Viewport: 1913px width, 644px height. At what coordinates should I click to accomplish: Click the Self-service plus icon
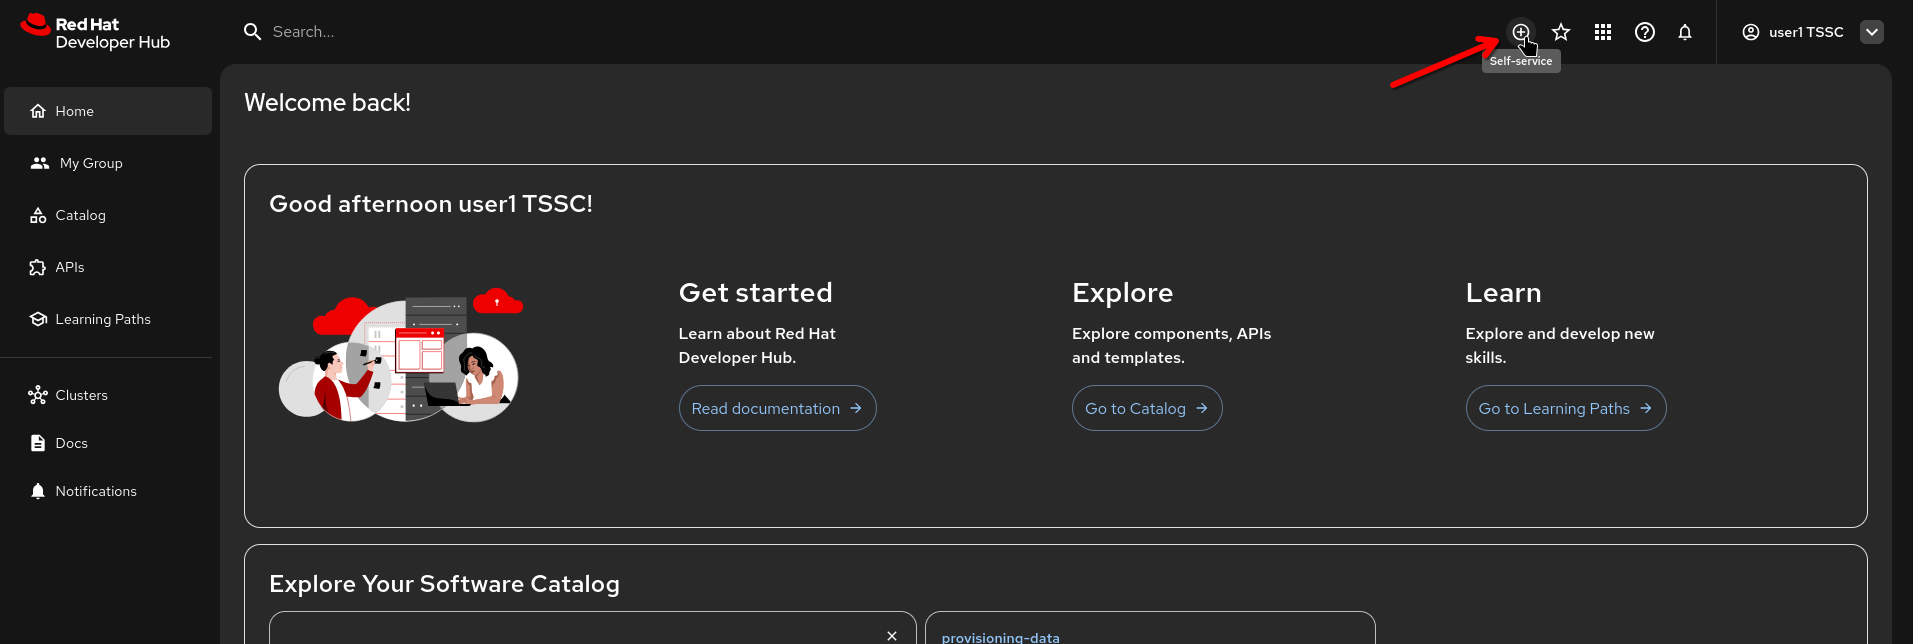1520,32
